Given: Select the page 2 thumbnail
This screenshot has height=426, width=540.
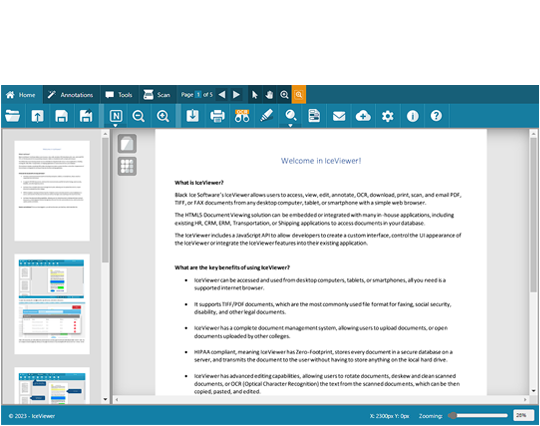Looking at the screenshot, I should point(52,304).
